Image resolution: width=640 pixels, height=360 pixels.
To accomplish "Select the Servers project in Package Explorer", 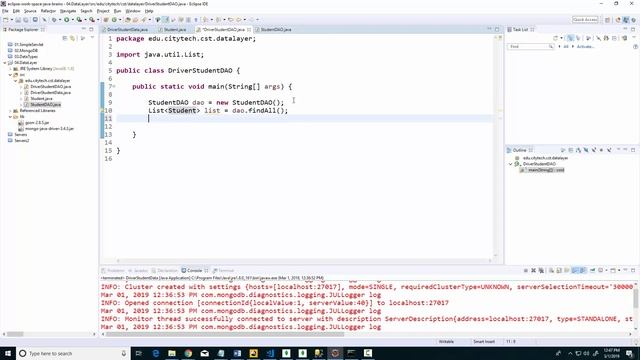I will [20, 134].
